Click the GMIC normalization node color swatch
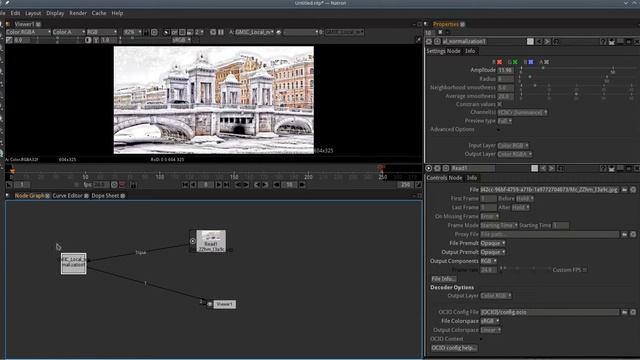 coord(530,42)
